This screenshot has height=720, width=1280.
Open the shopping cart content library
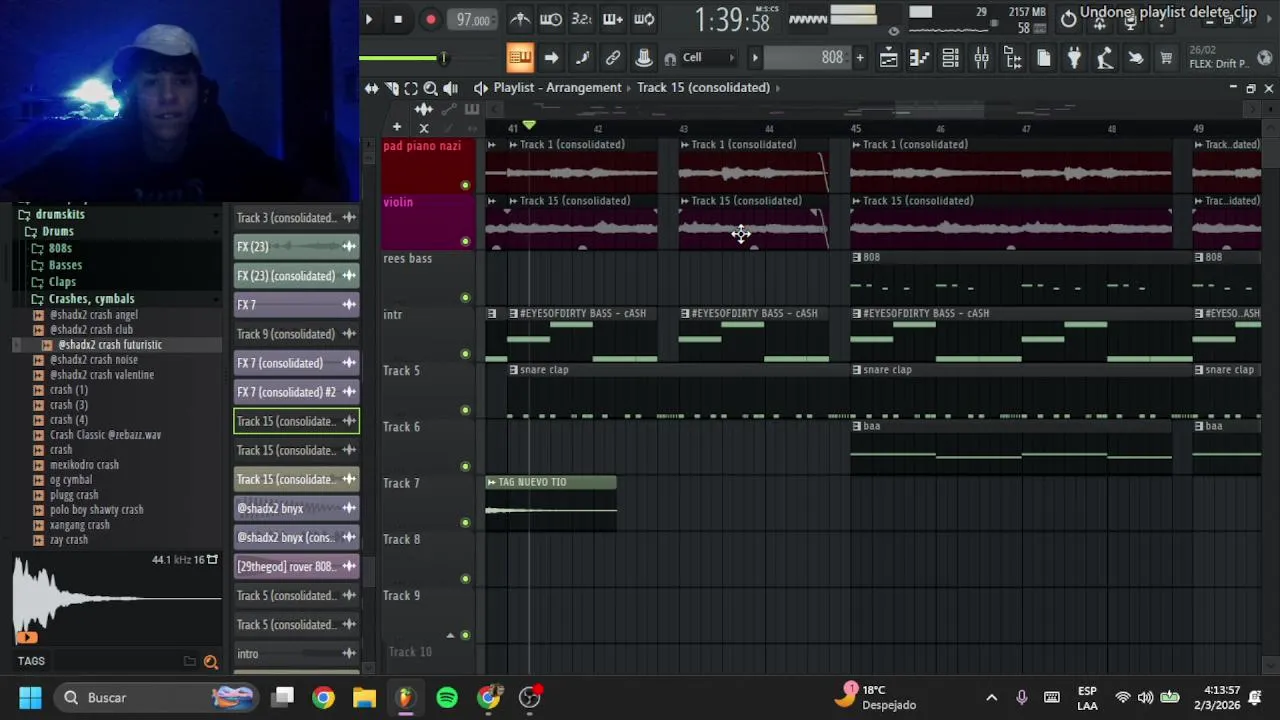(1166, 58)
